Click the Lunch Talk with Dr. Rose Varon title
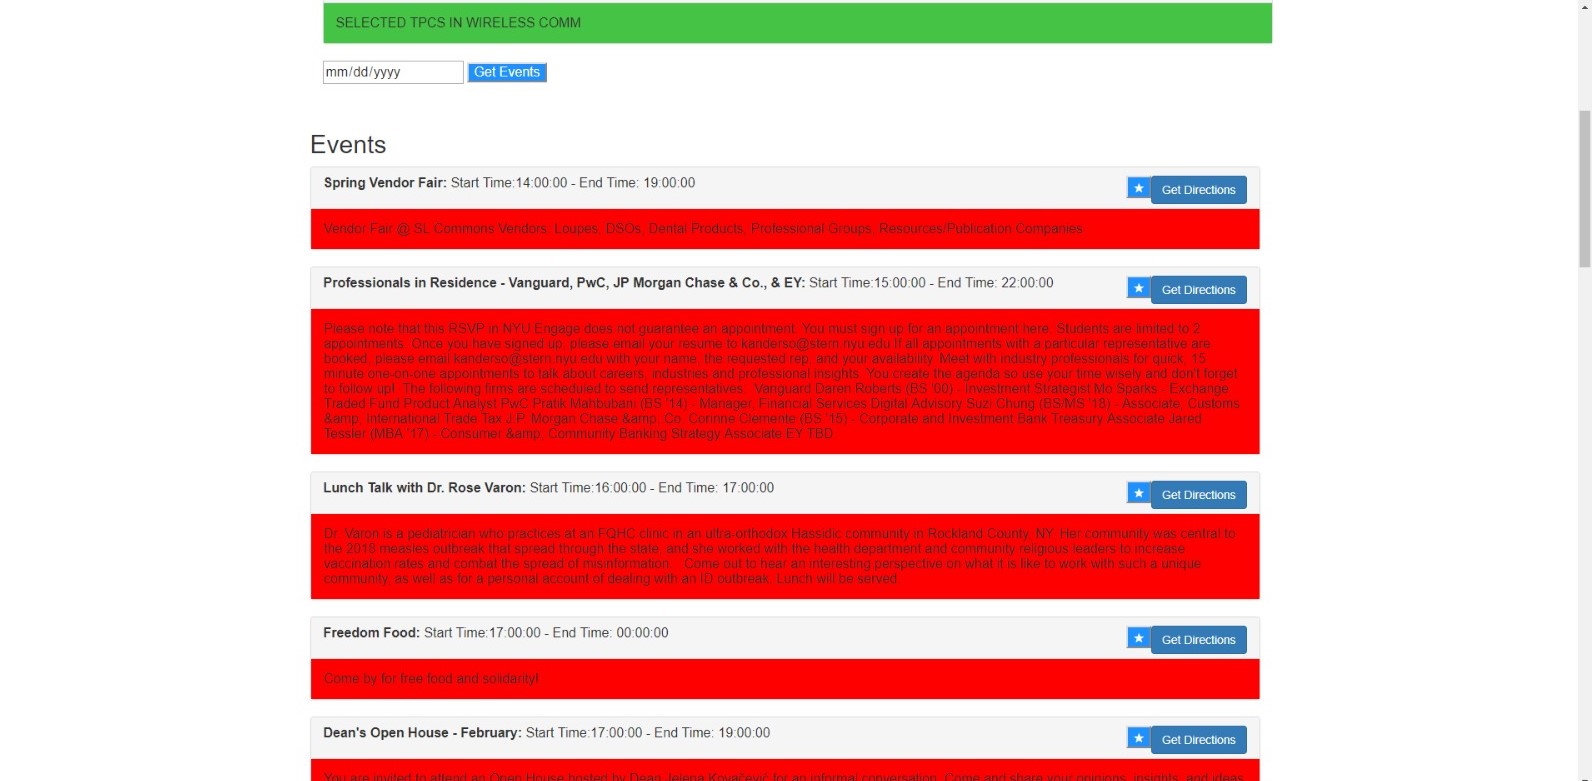Screen dimensions: 1592x781 424,488
